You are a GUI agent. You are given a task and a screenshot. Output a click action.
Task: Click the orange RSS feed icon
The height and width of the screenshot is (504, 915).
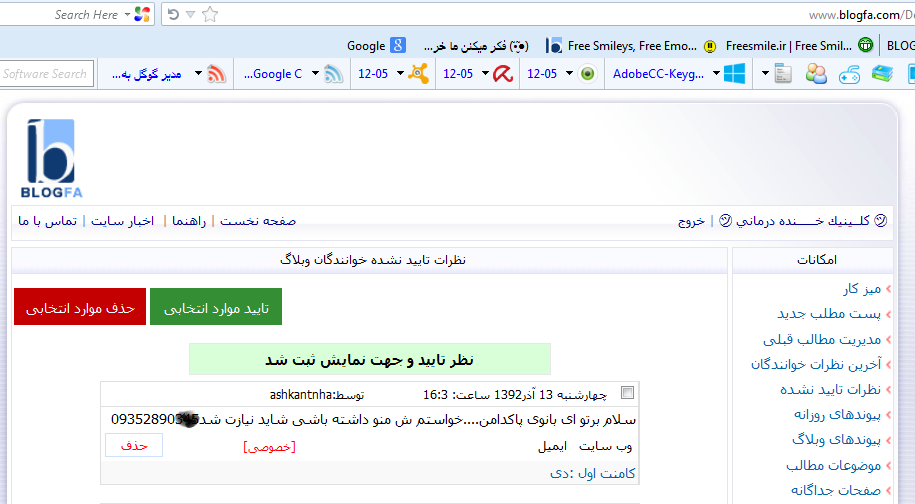pos(216,73)
